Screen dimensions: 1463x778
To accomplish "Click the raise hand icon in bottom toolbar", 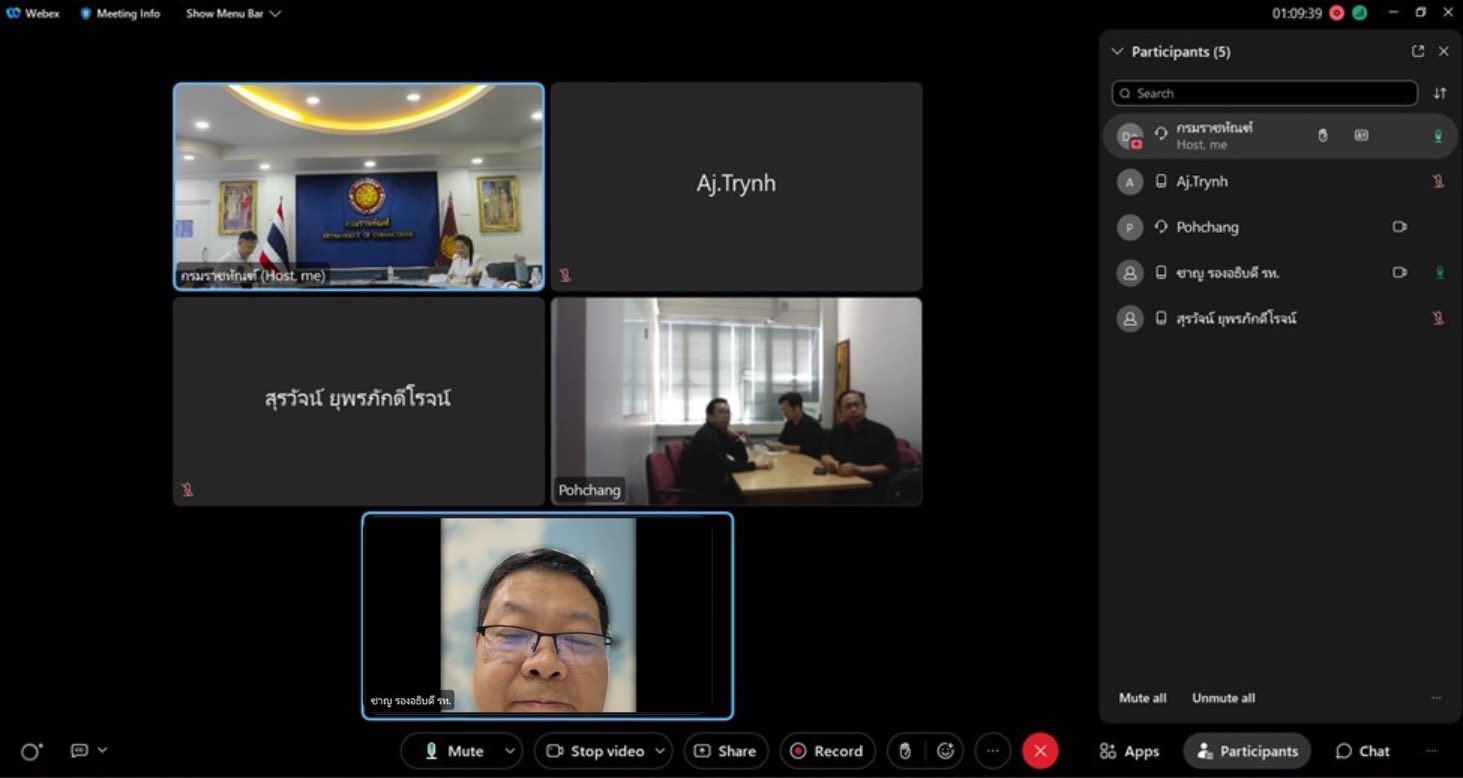I will [905, 751].
